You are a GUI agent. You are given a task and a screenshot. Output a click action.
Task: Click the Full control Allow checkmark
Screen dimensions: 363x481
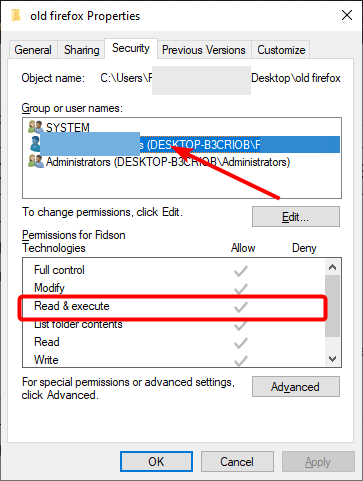[x=241, y=271]
